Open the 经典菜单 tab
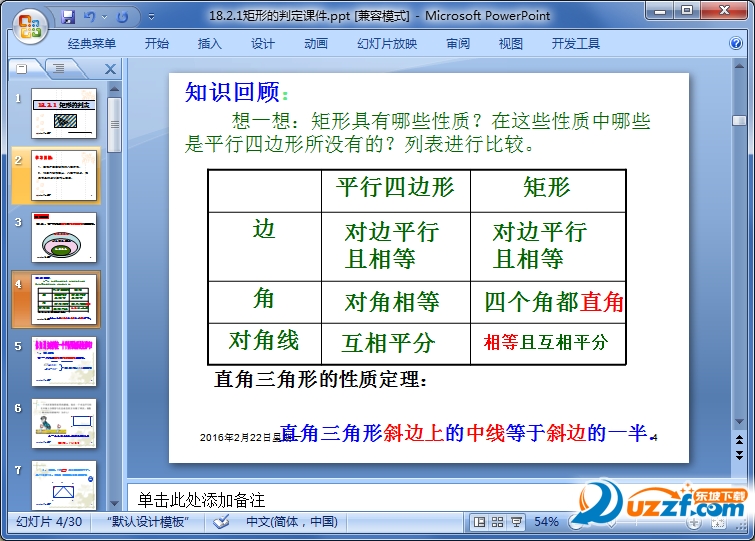The height and width of the screenshot is (541, 755). click(x=91, y=44)
